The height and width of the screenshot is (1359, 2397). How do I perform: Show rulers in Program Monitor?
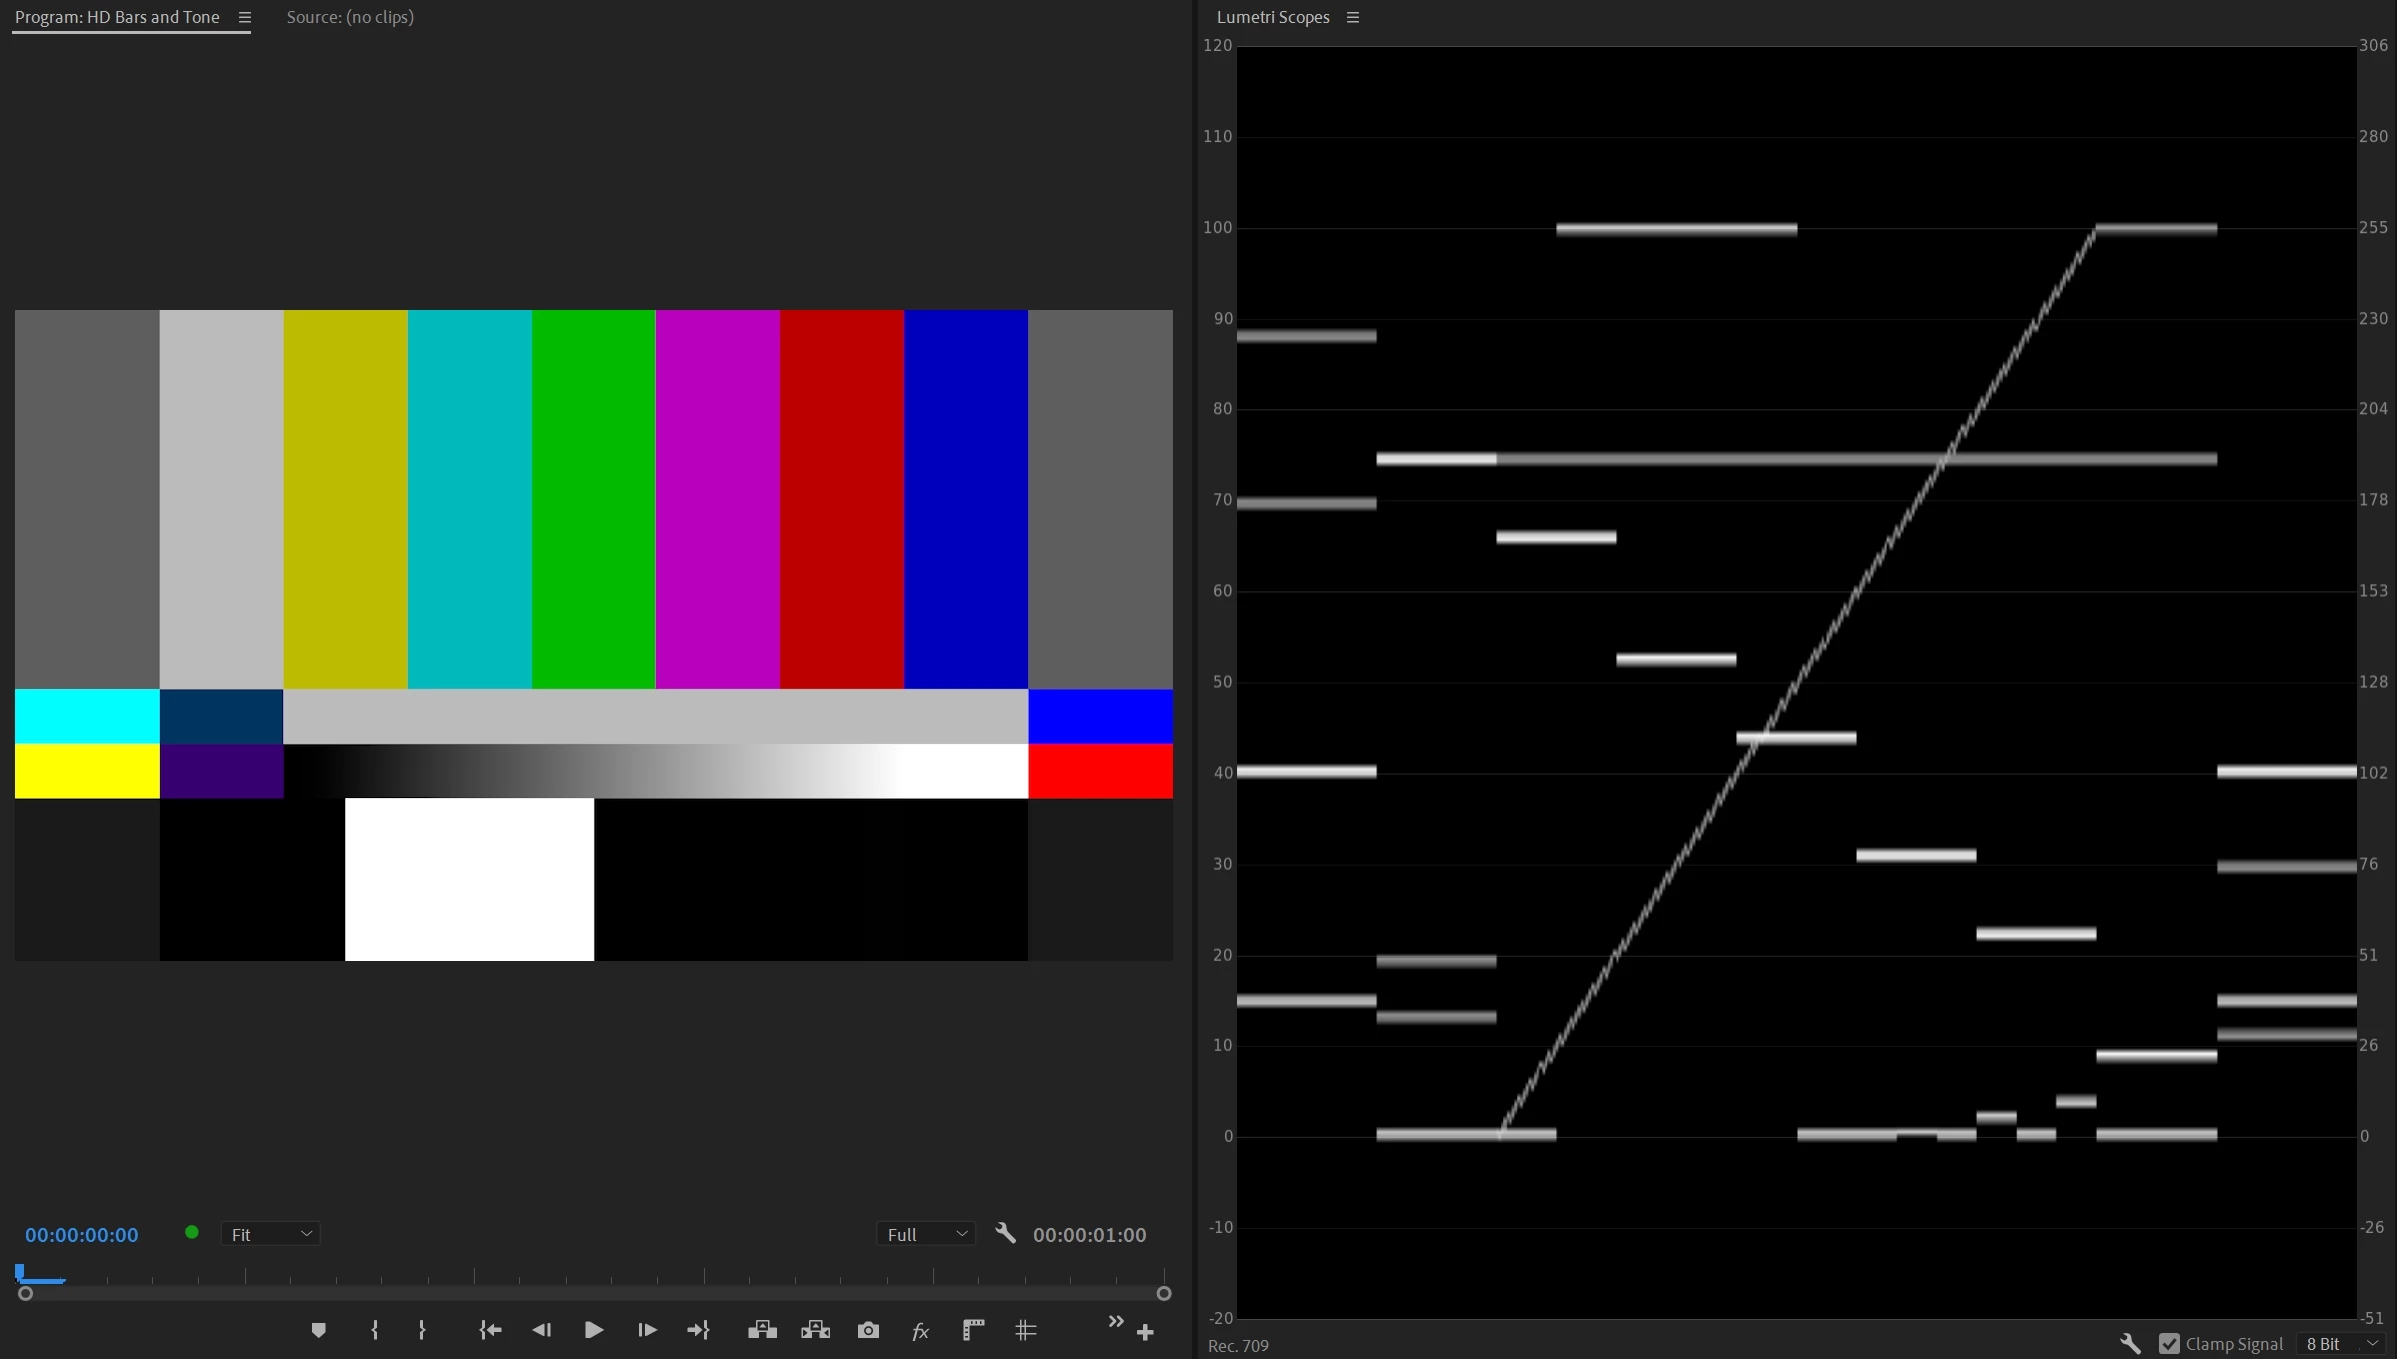tap(973, 1330)
